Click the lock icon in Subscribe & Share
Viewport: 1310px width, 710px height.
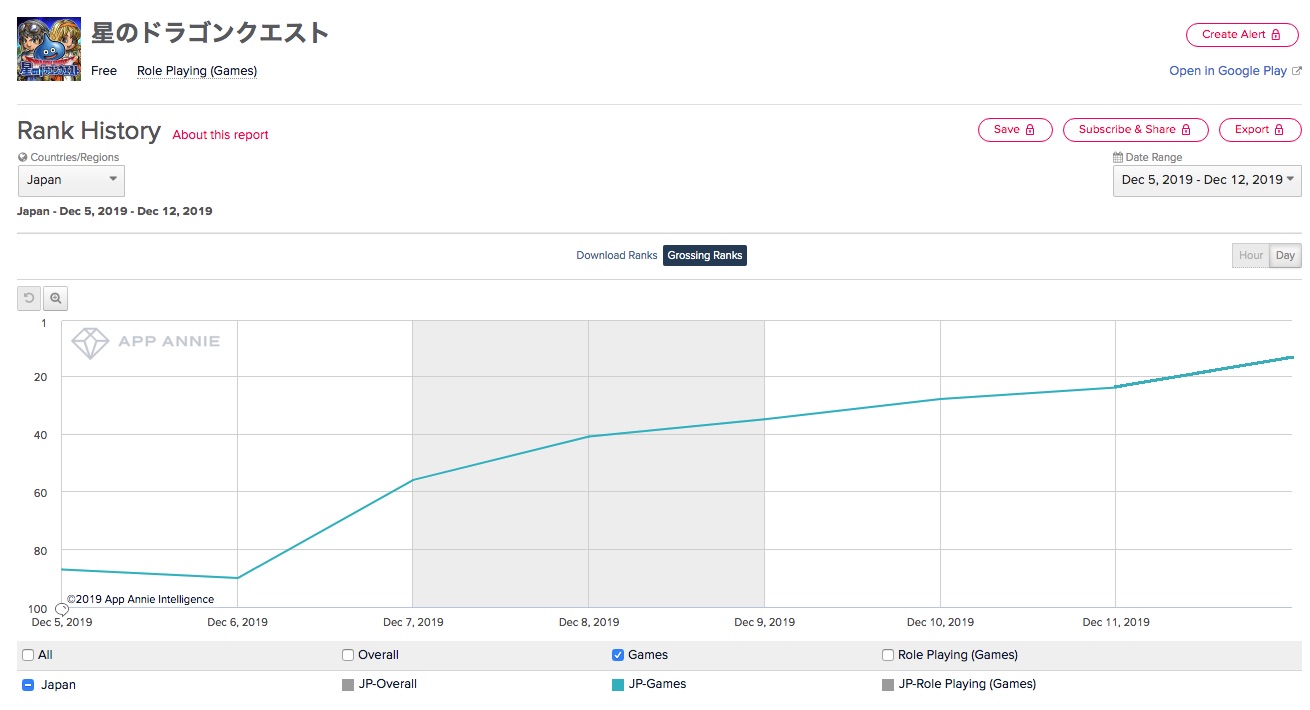tap(1186, 130)
